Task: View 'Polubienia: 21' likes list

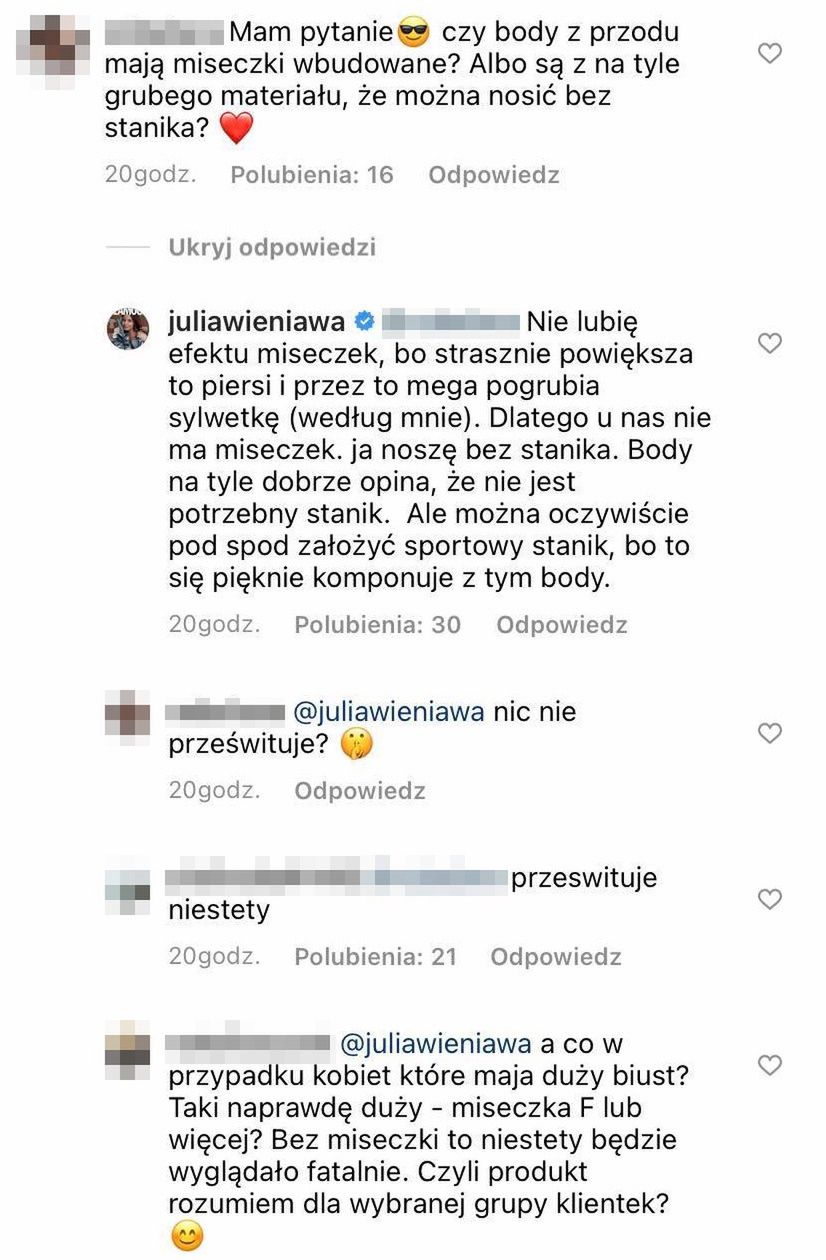Action: click(375, 957)
